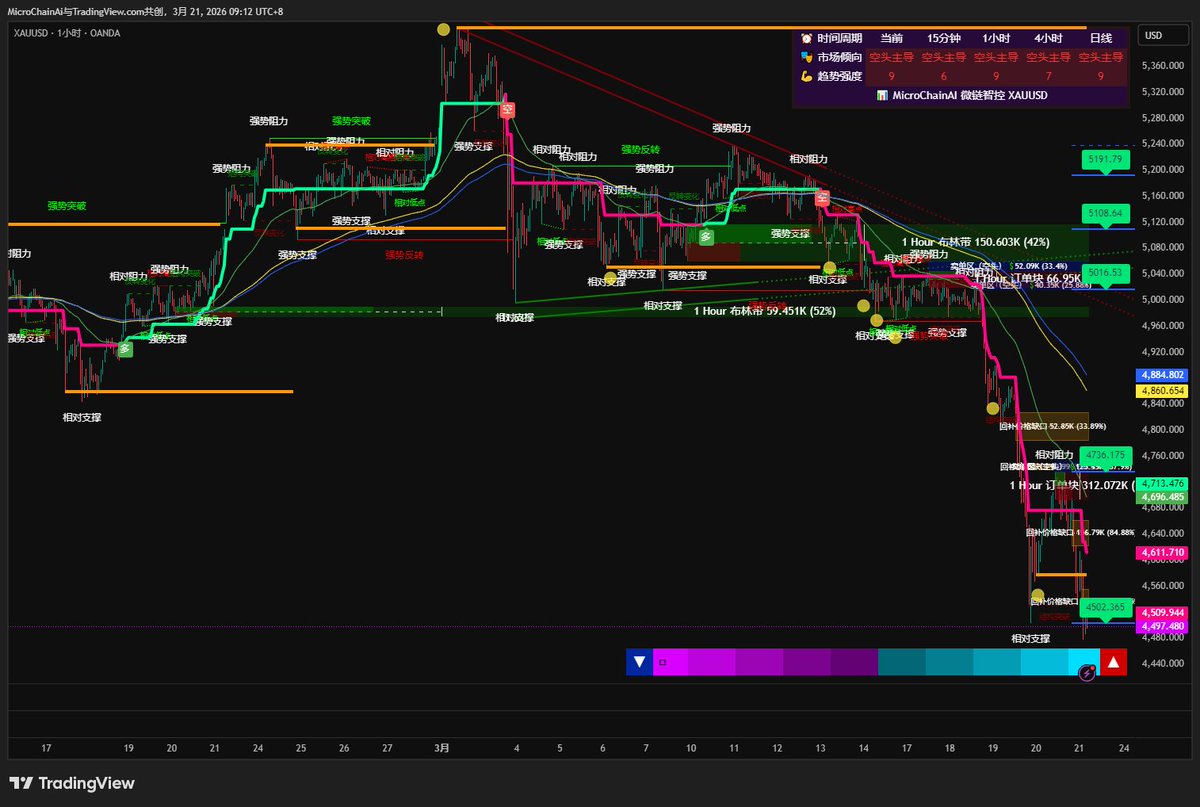Click the 时间周期 row label
This screenshot has height=807, width=1200.
(838, 38)
